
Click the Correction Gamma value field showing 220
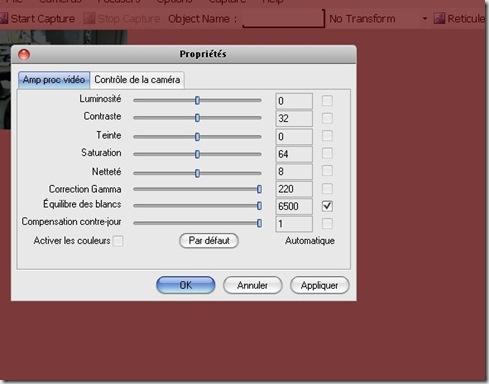(294, 189)
